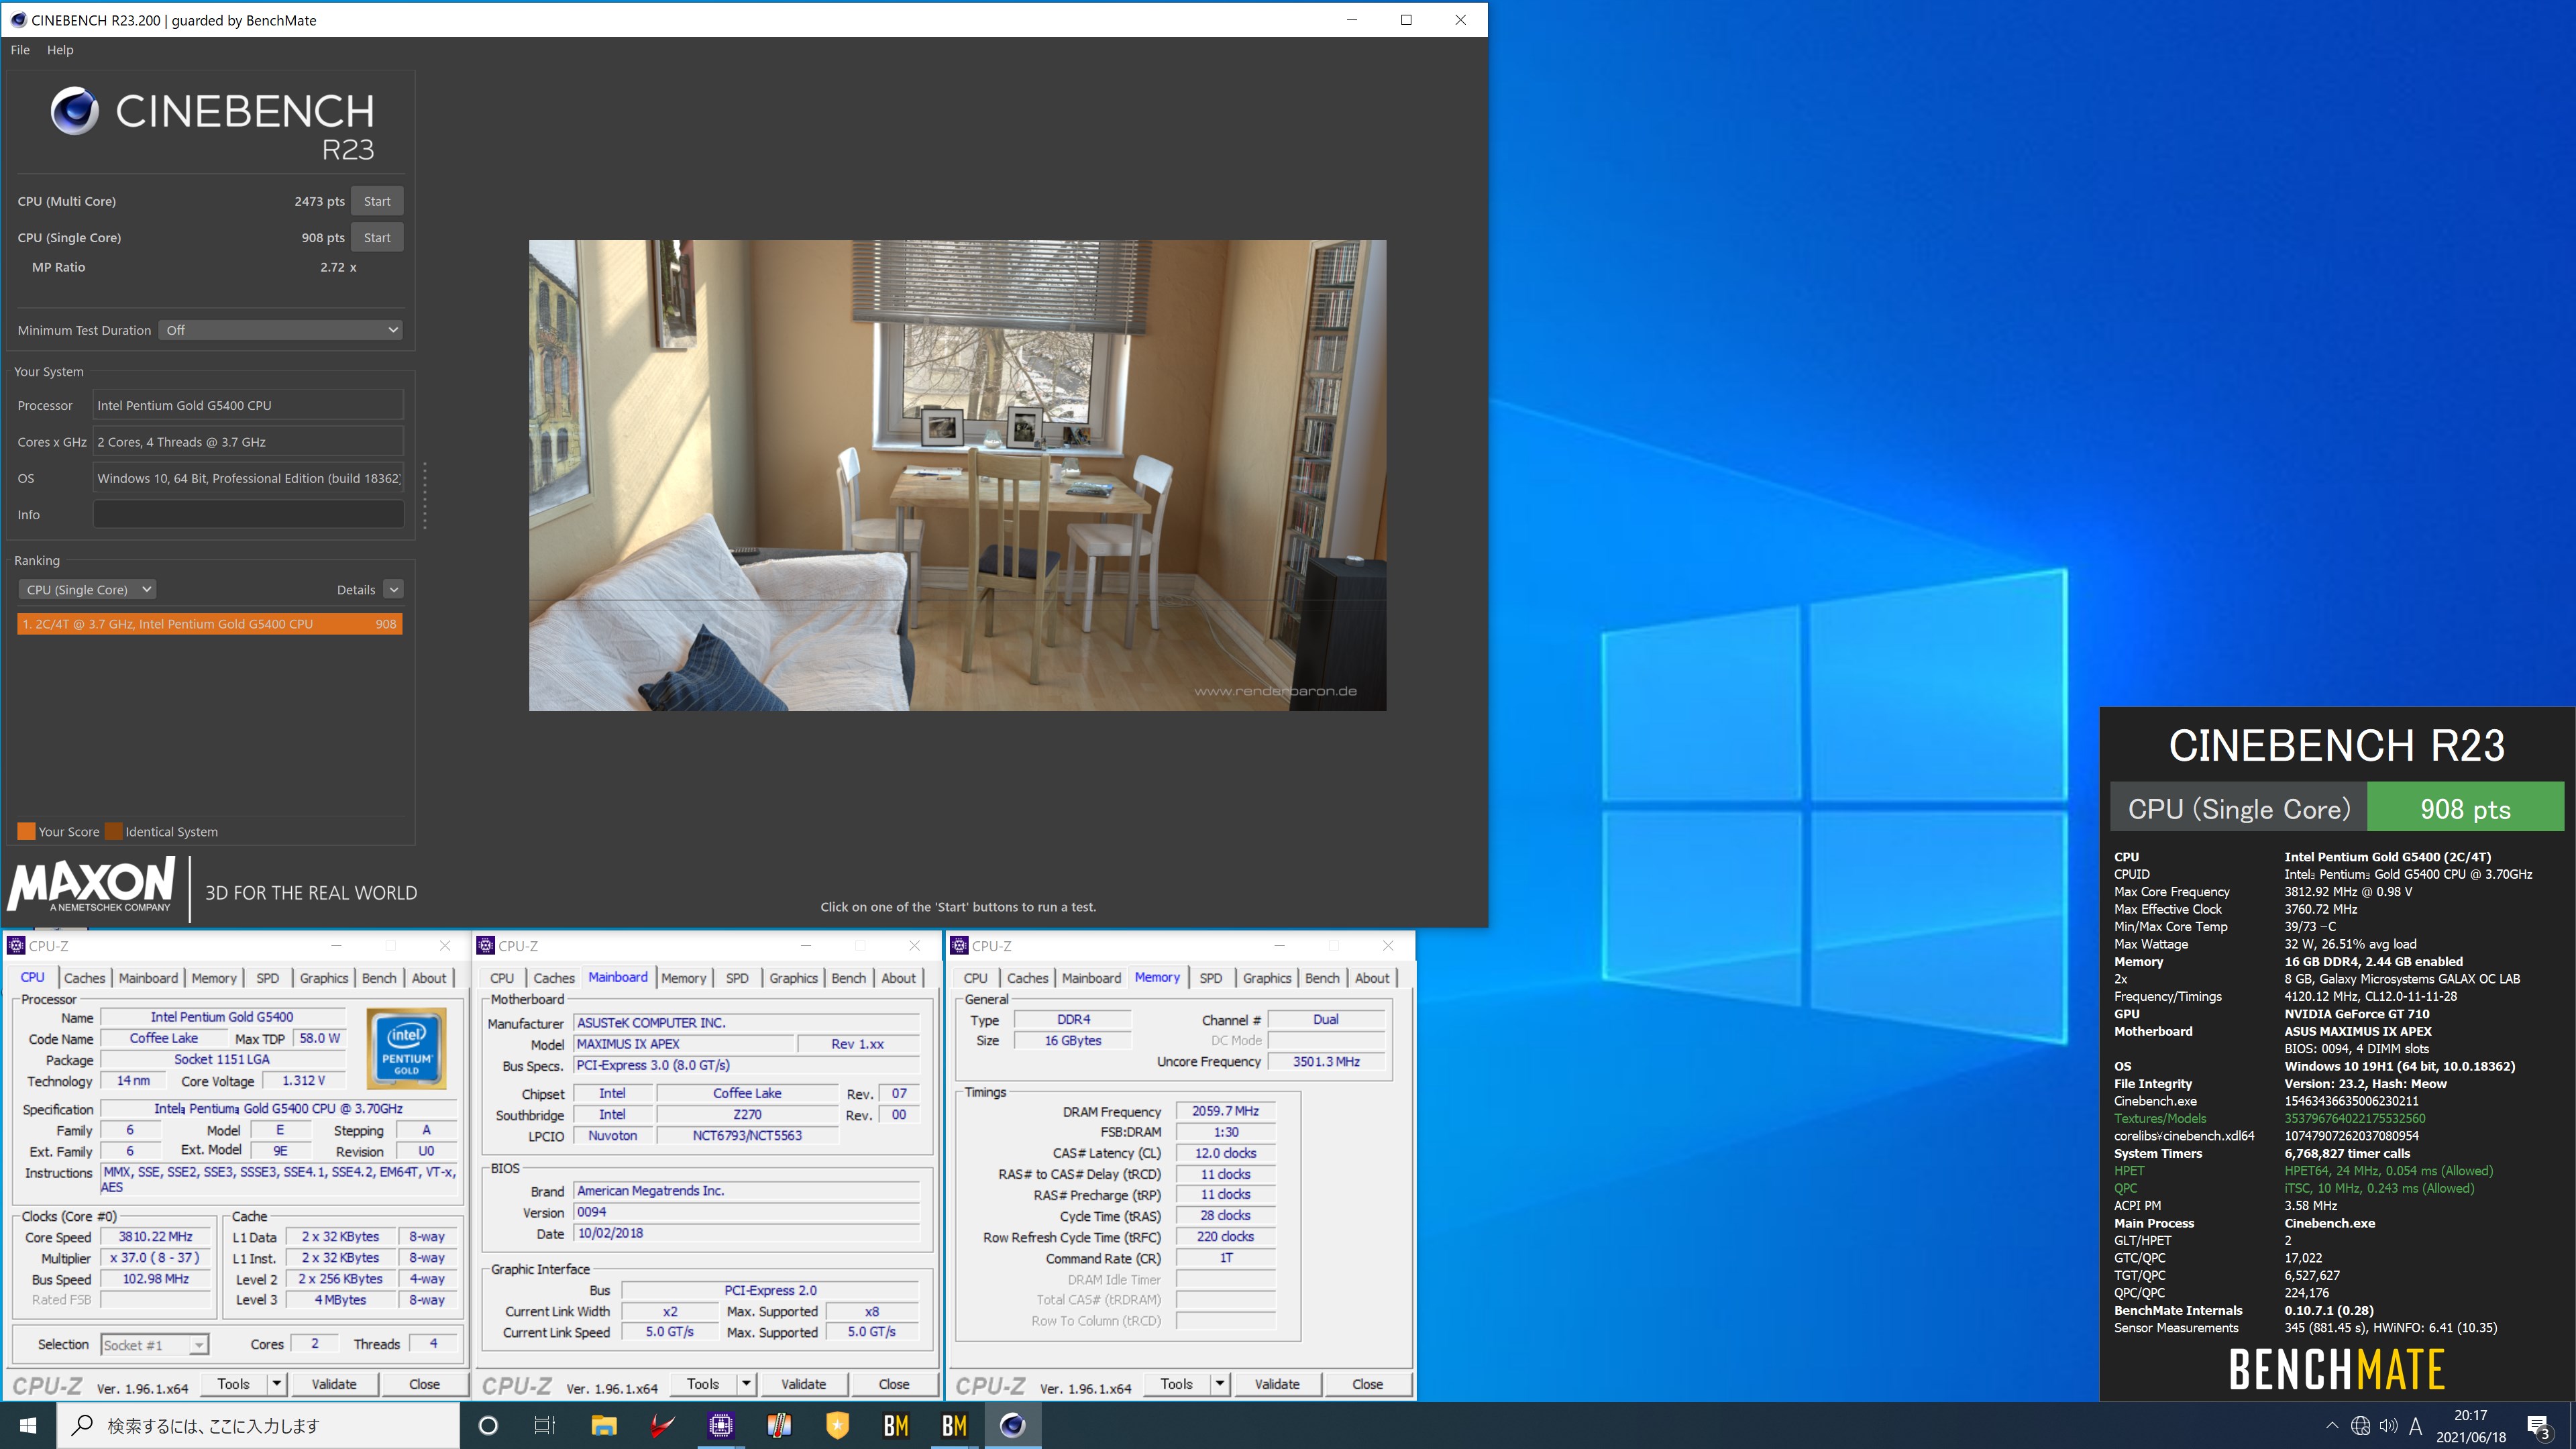
Task: Click DRAM Frequency value 2059.7 MHz
Action: click(1225, 1111)
